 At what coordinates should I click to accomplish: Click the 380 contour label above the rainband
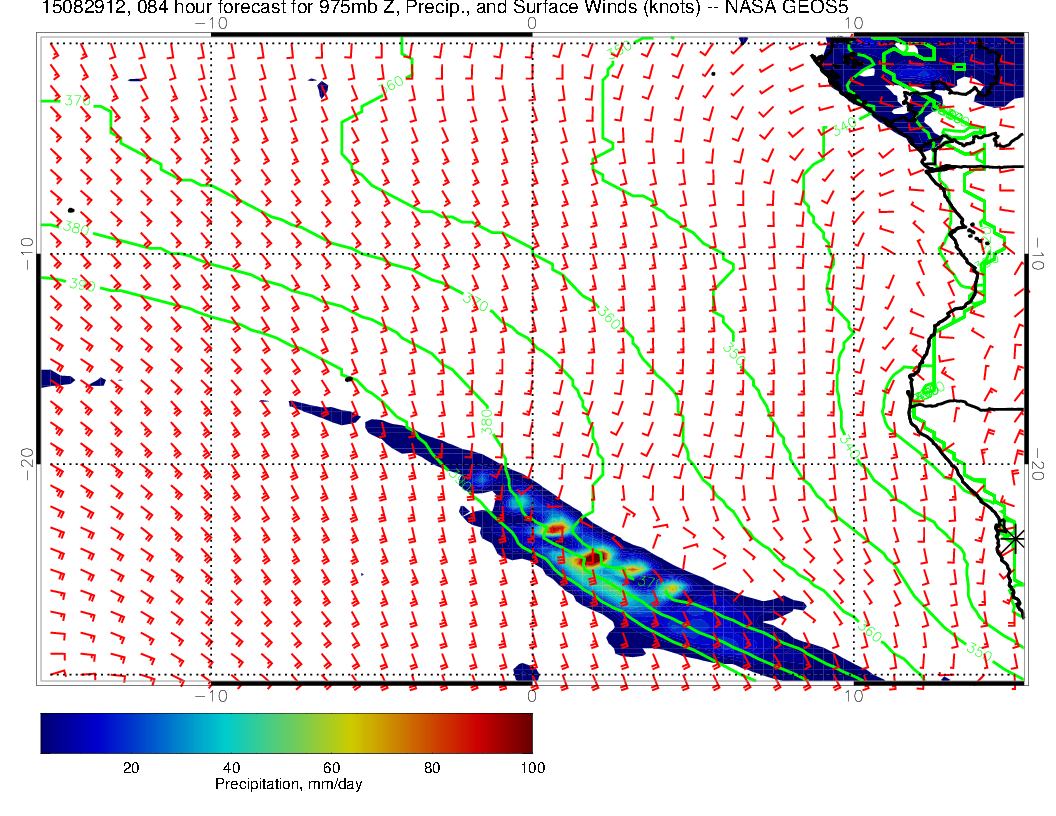tap(486, 423)
